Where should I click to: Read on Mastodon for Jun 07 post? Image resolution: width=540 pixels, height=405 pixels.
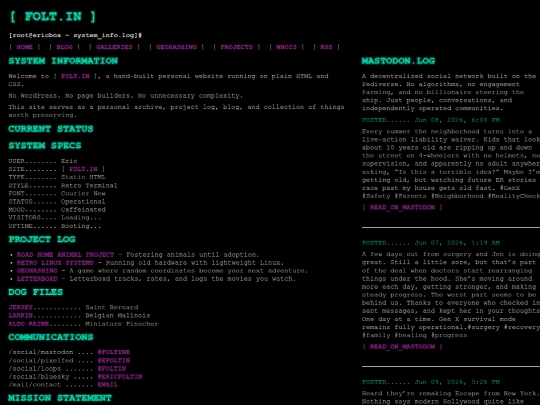[x=402, y=347]
